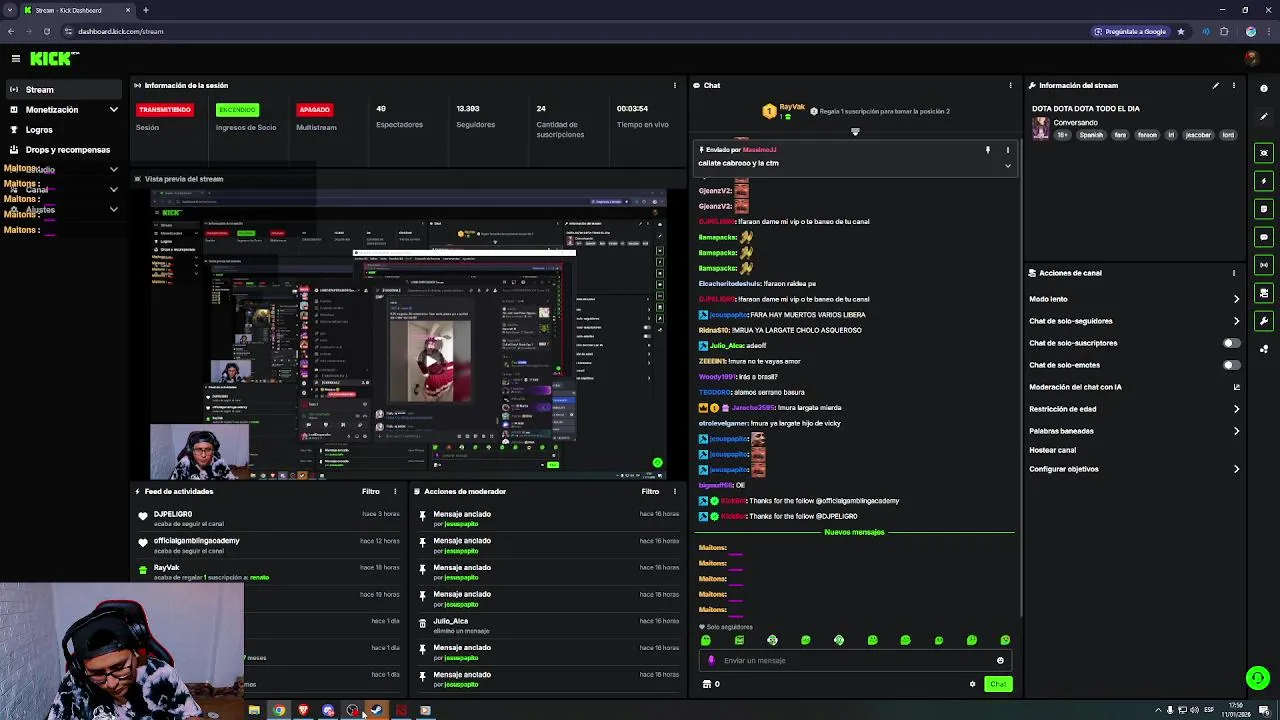Open a new browser tab
The height and width of the screenshot is (720, 1280).
146,10
